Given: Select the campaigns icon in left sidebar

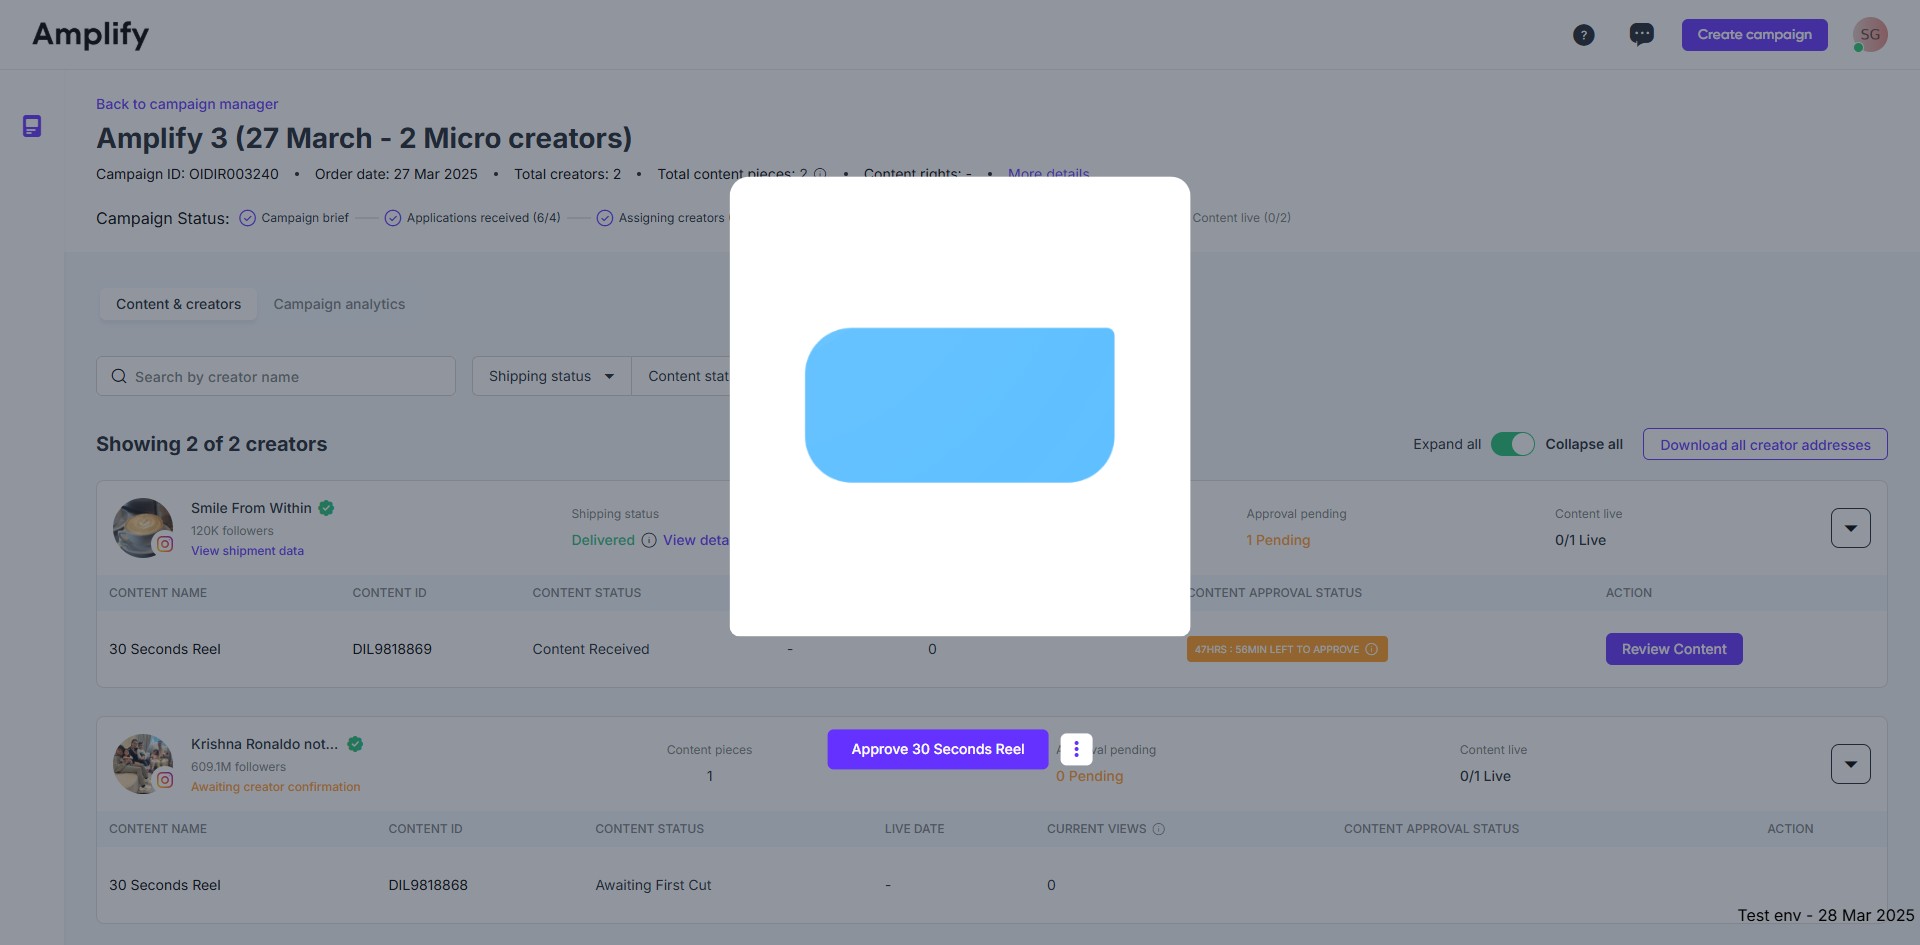Looking at the screenshot, I should (x=33, y=126).
